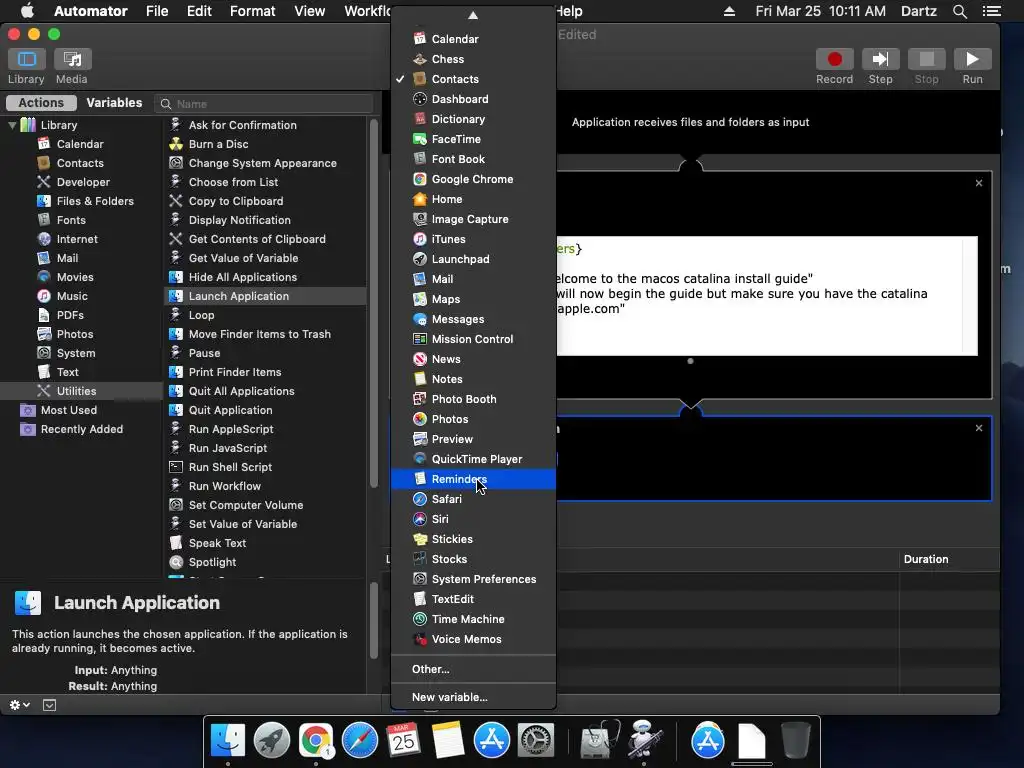Choose Google Chrome from application list
This screenshot has width=1024, height=768.
pyautogui.click(x=473, y=179)
